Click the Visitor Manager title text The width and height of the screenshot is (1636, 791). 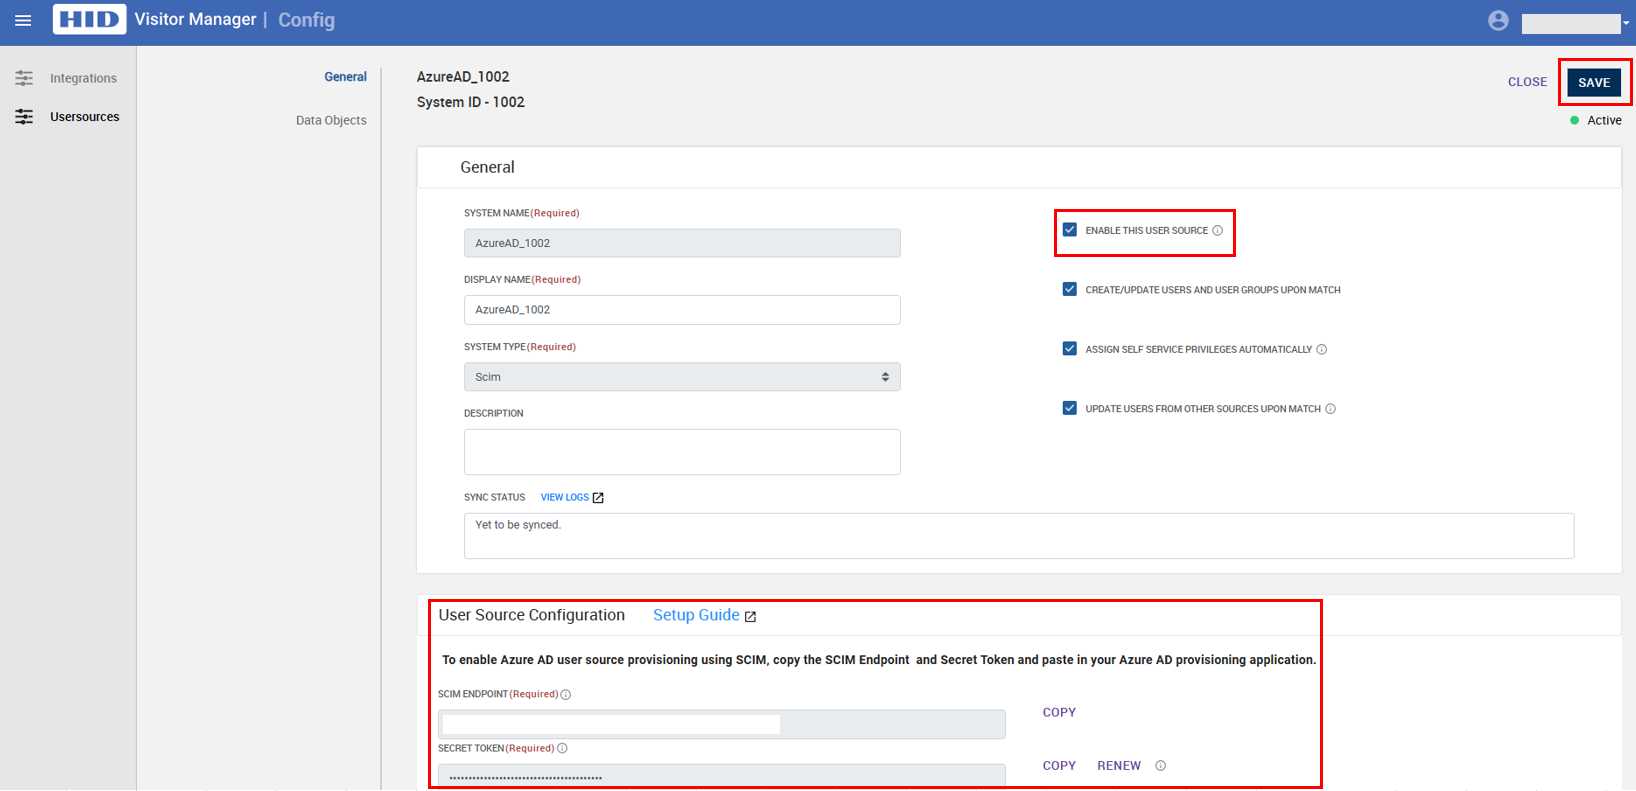[x=195, y=19]
